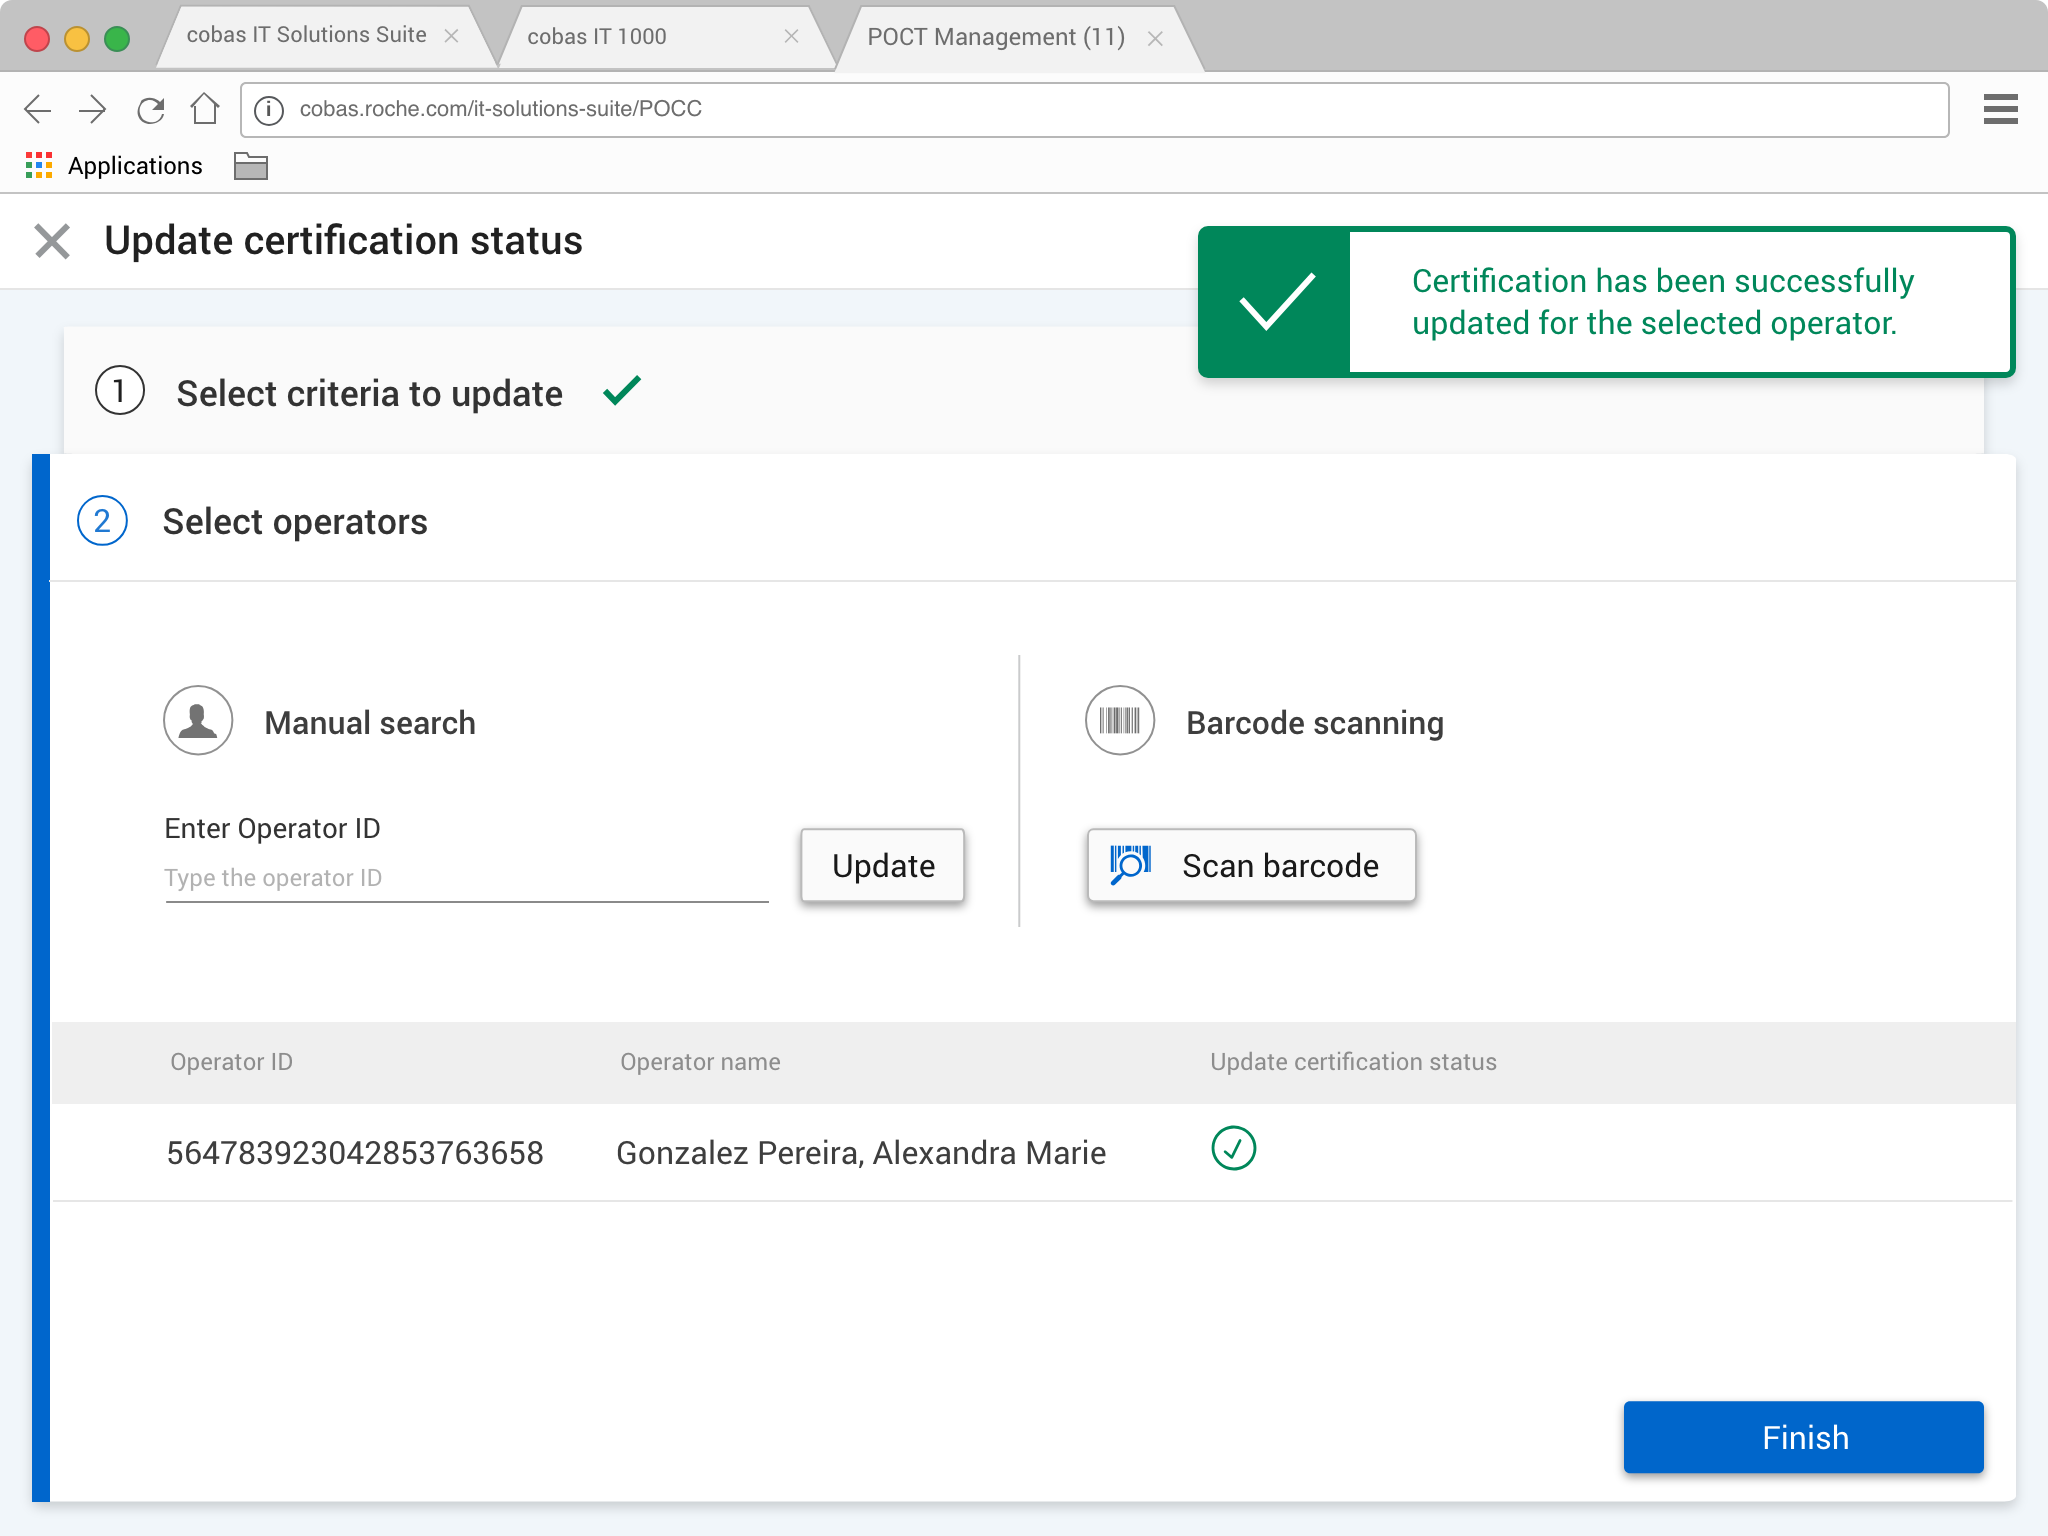Switch to cobas IT Solutions Suite tab

306,36
